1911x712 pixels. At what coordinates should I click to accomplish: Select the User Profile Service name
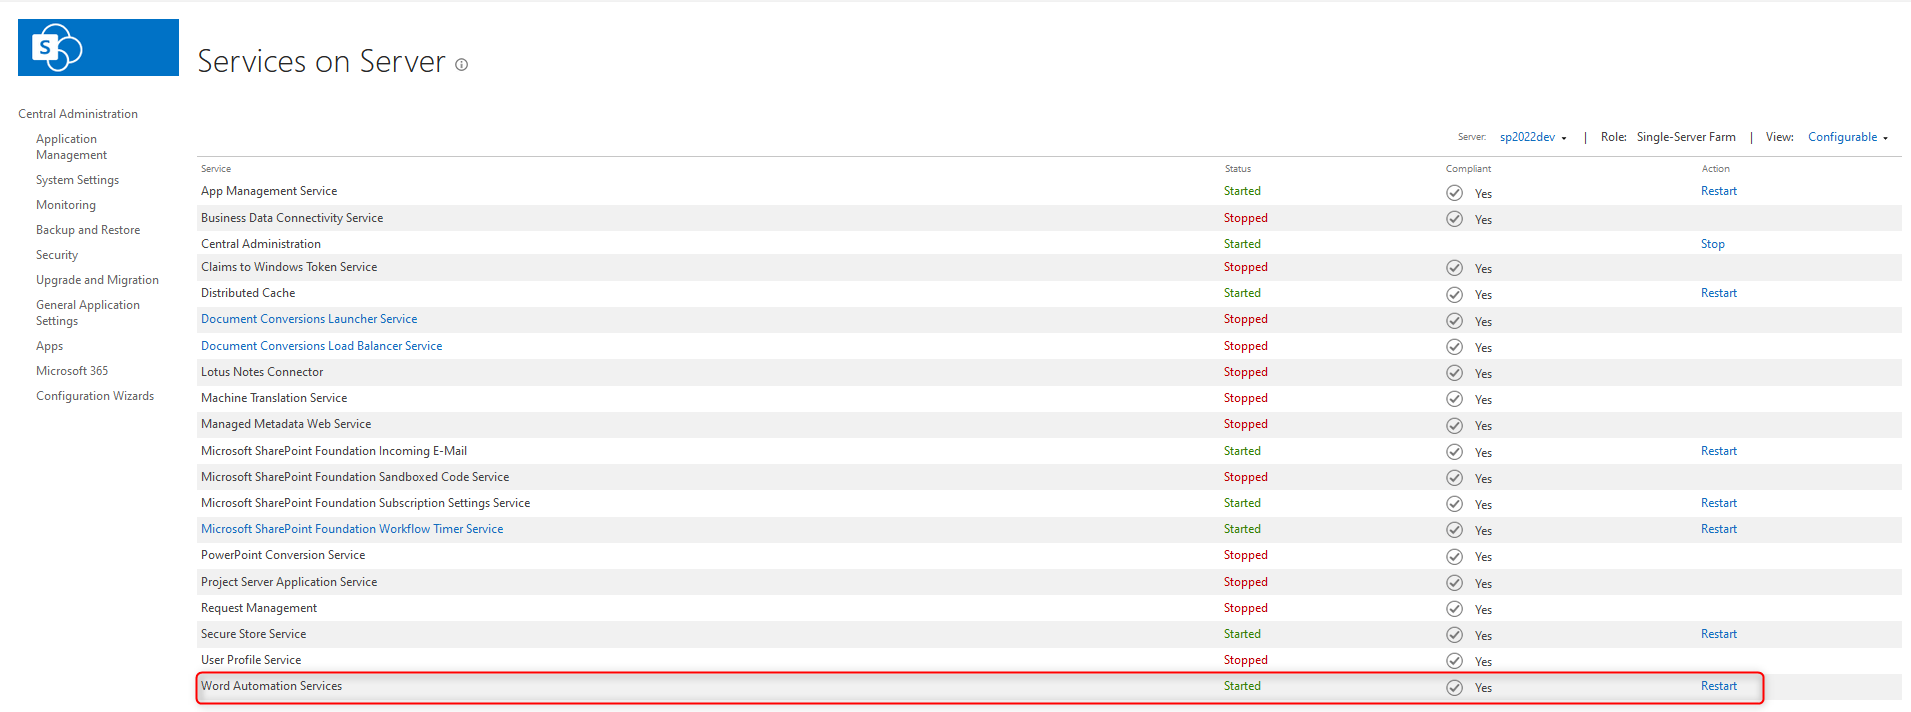[x=251, y=660]
